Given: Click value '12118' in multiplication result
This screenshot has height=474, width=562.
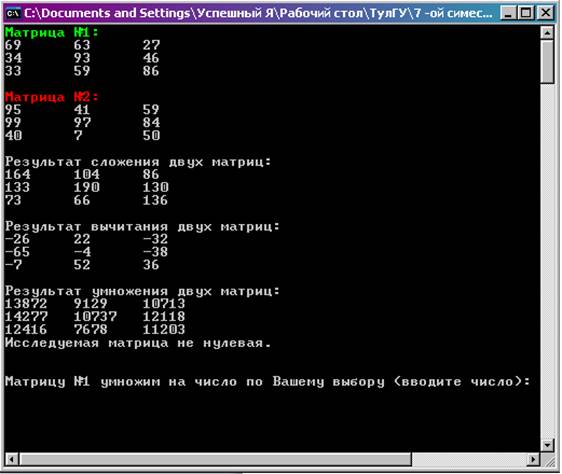Looking at the screenshot, I should pos(164,317).
